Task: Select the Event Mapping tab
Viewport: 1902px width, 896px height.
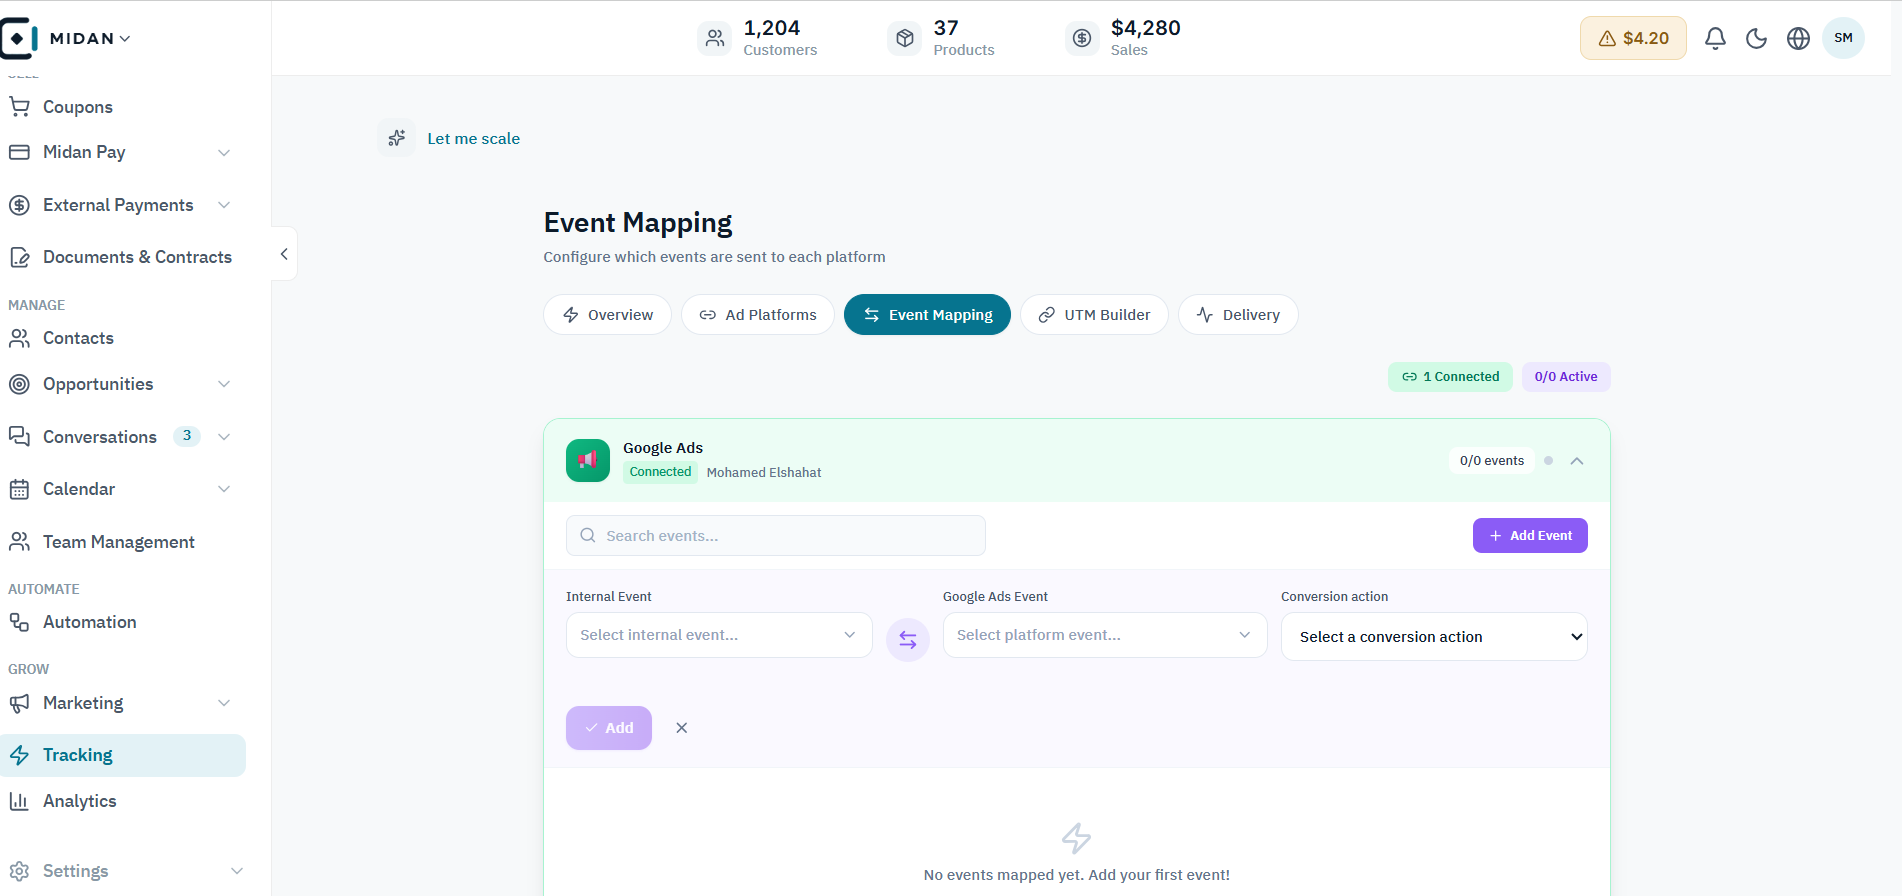Action: coord(927,315)
